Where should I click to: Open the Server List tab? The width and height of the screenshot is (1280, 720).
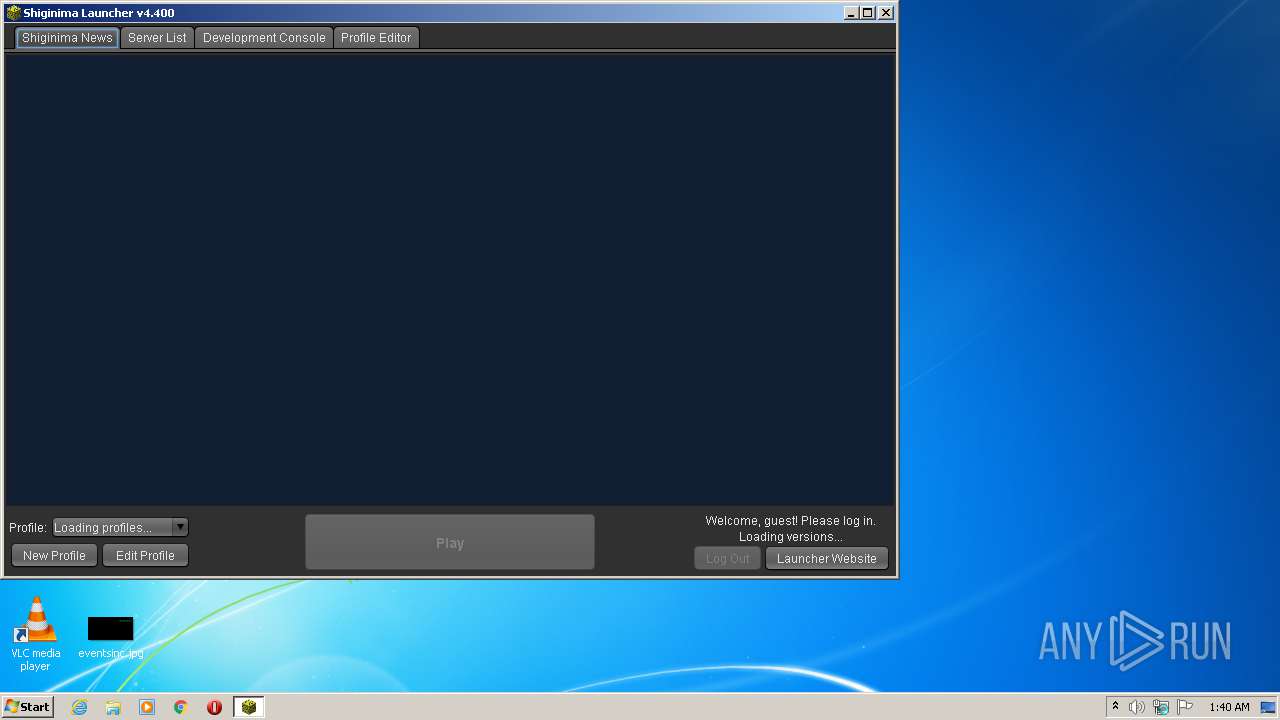157,38
